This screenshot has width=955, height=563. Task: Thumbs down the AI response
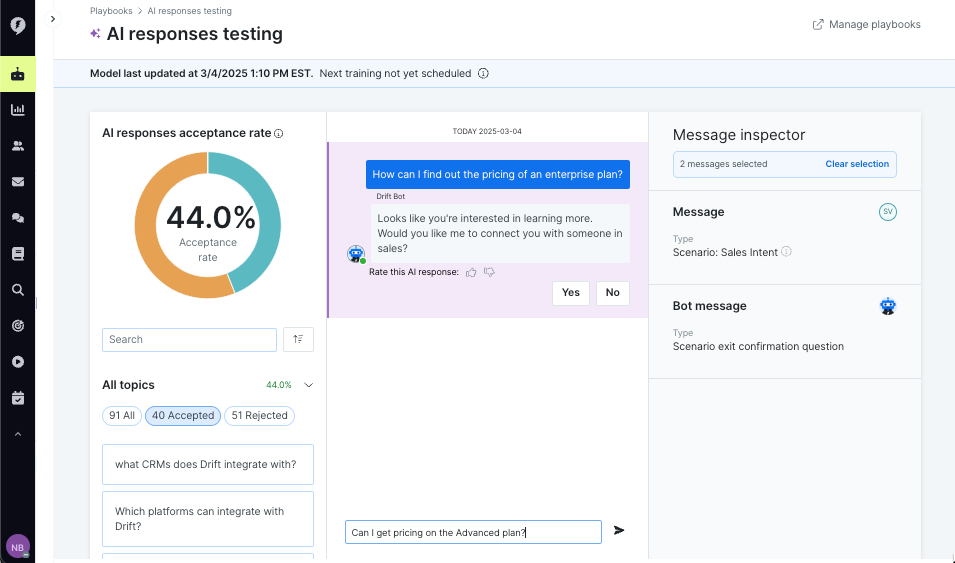pos(489,272)
